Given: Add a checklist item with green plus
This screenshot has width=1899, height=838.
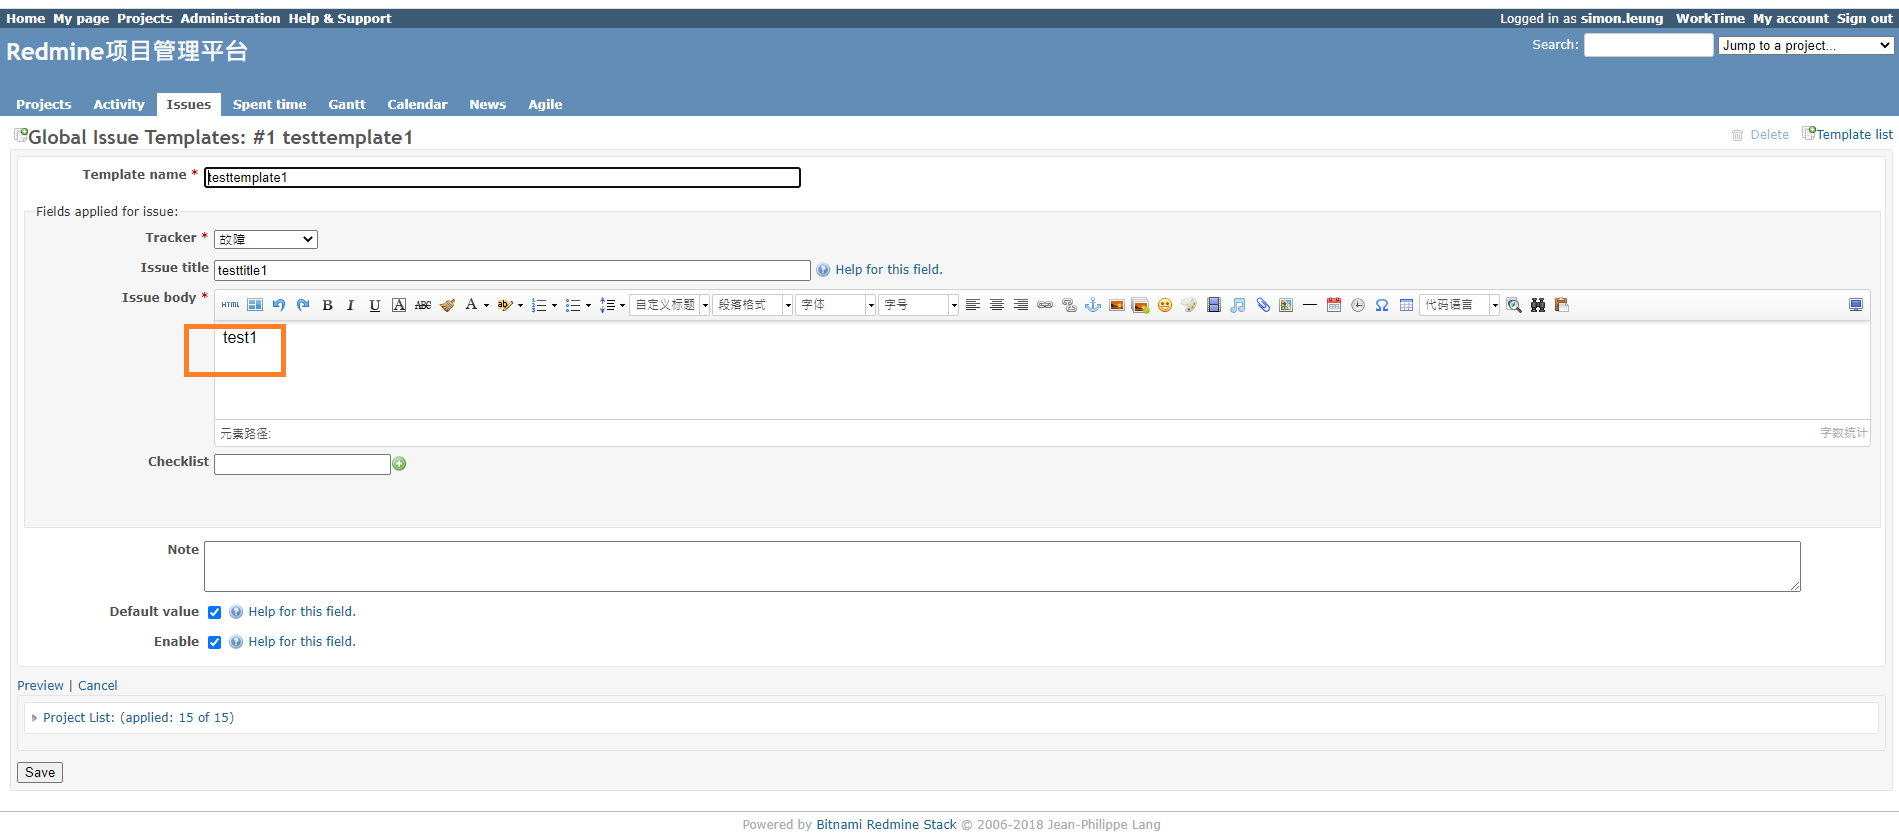Looking at the screenshot, I should tap(399, 464).
